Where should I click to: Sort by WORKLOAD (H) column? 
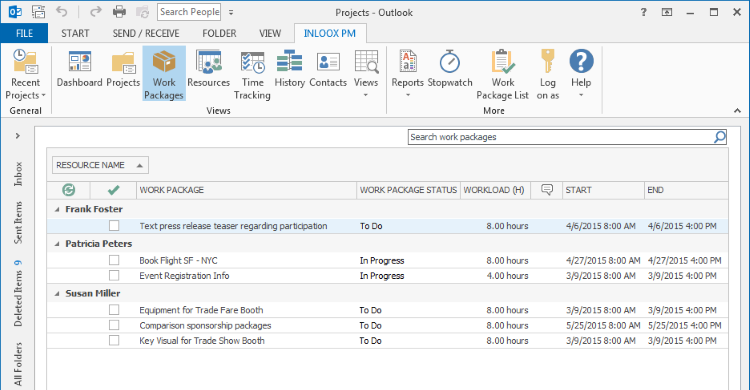(495, 190)
